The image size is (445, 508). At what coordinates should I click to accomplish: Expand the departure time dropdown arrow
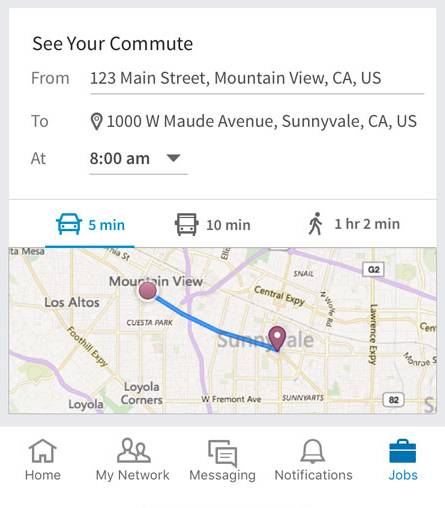point(173,157)
